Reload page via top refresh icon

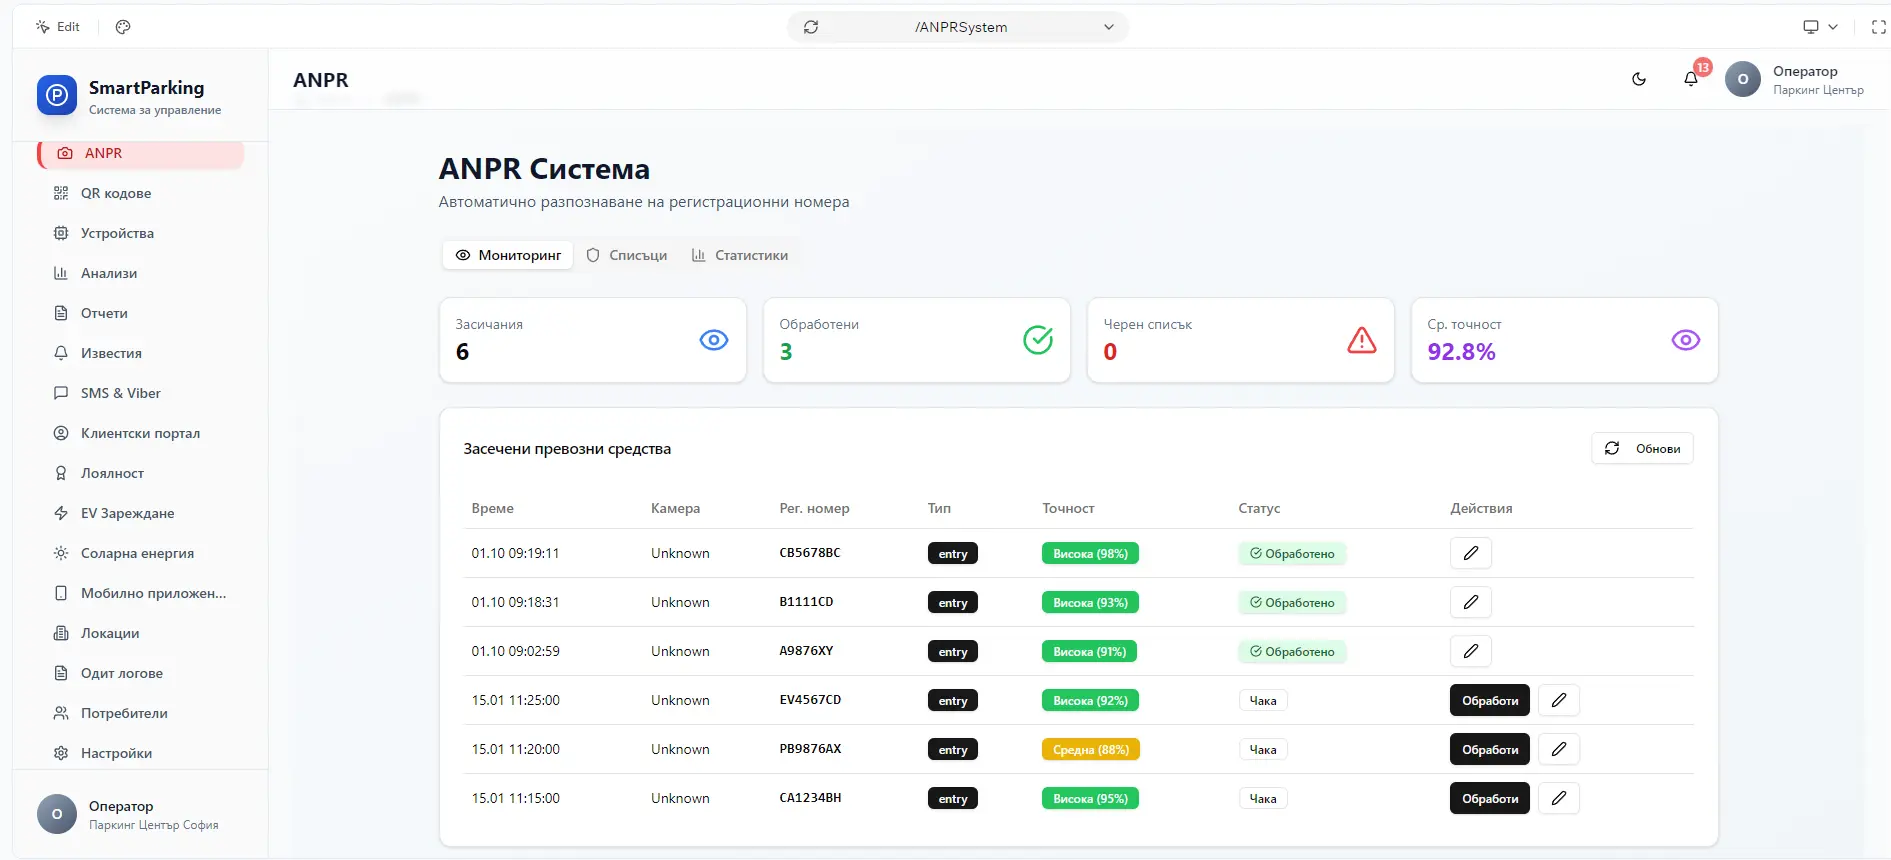pyautogui.click(x=811, y=27)
